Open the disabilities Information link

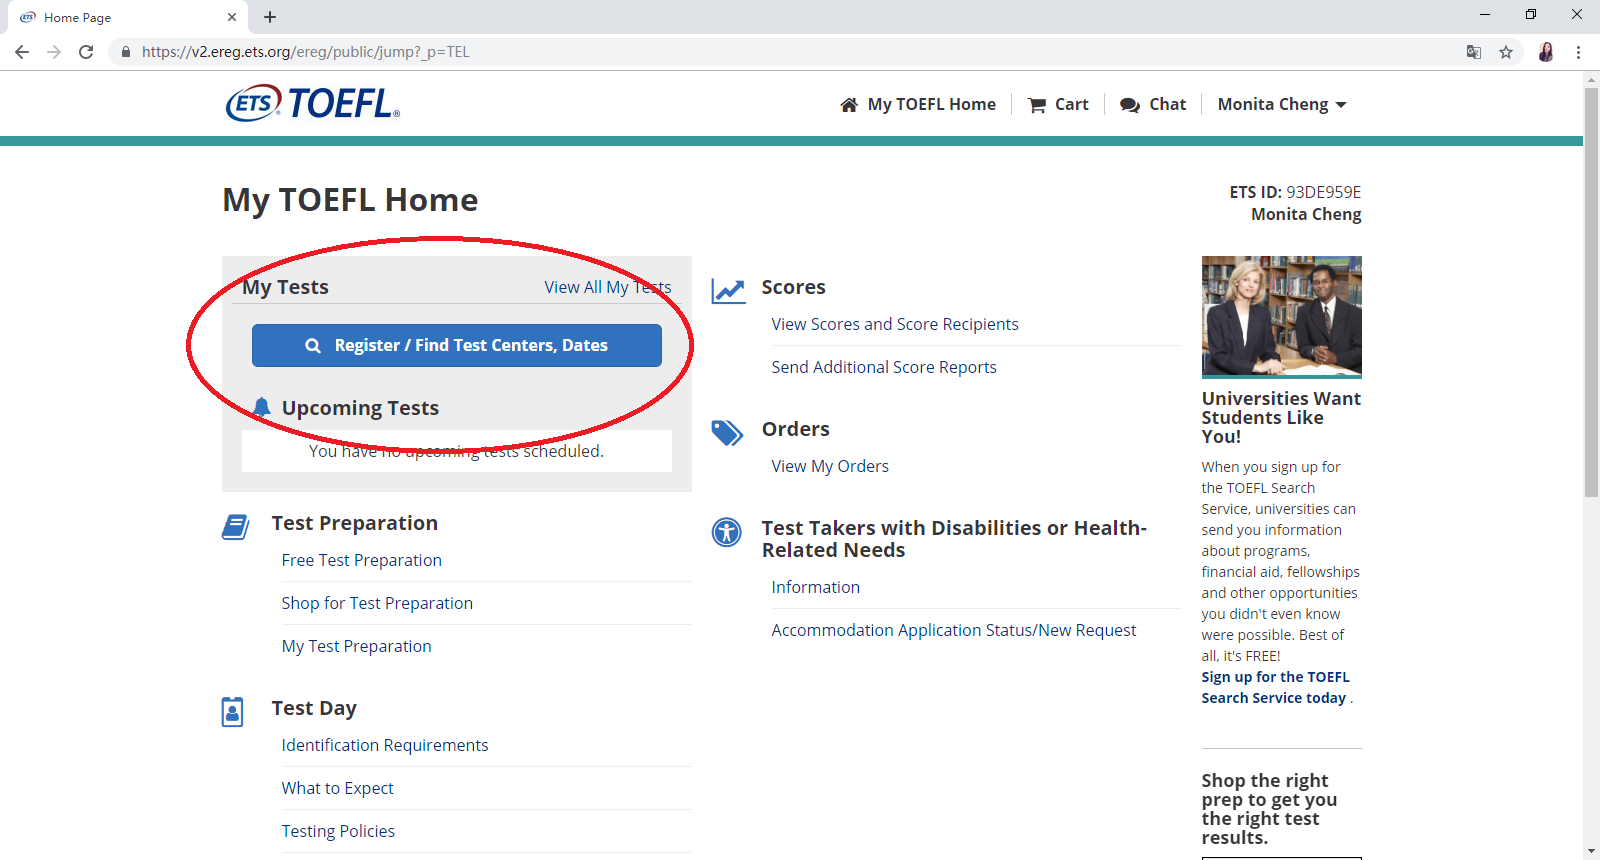coord(816,587)
